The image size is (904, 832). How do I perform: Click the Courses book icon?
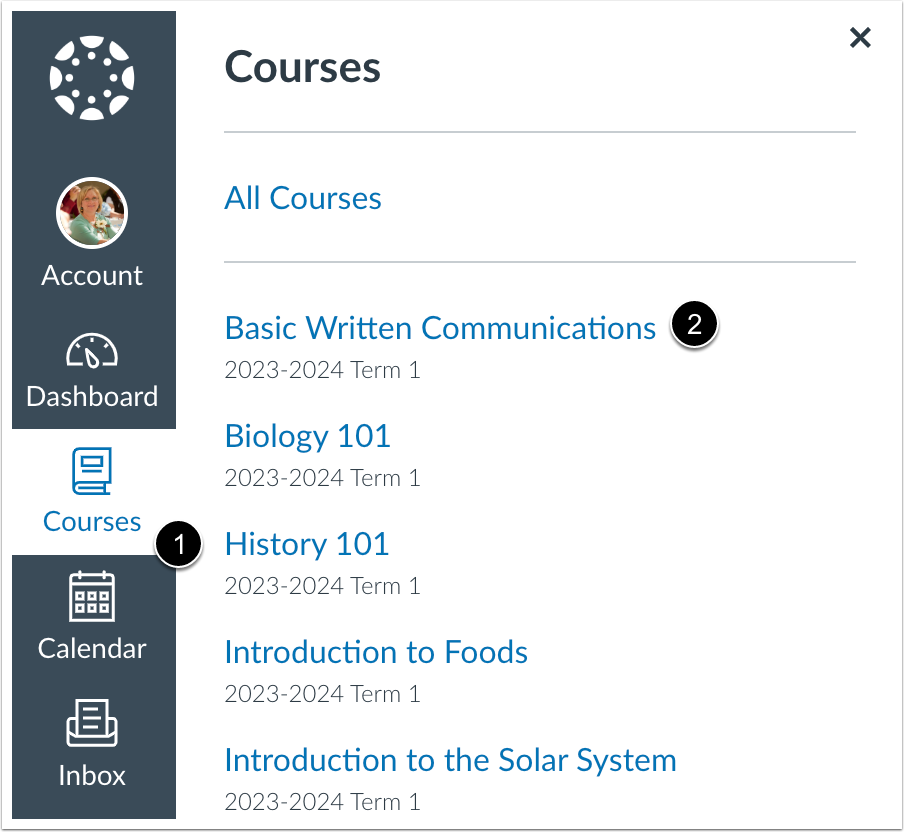tap(92, 470)
